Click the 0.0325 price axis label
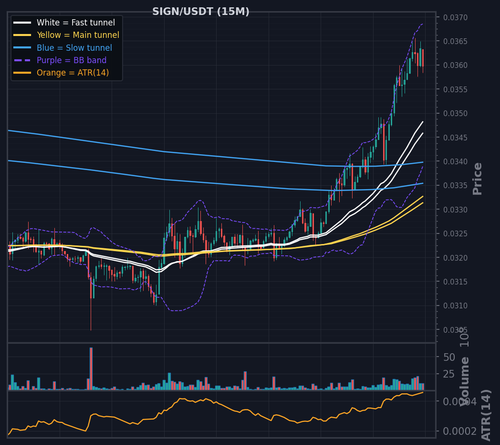Image resolution: width=500 pixels, height=445 pixels. (455, 234)
